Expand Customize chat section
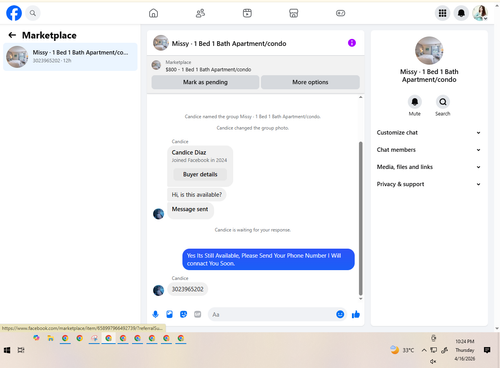This screenshot has width=500, height=368. [429, 133]
